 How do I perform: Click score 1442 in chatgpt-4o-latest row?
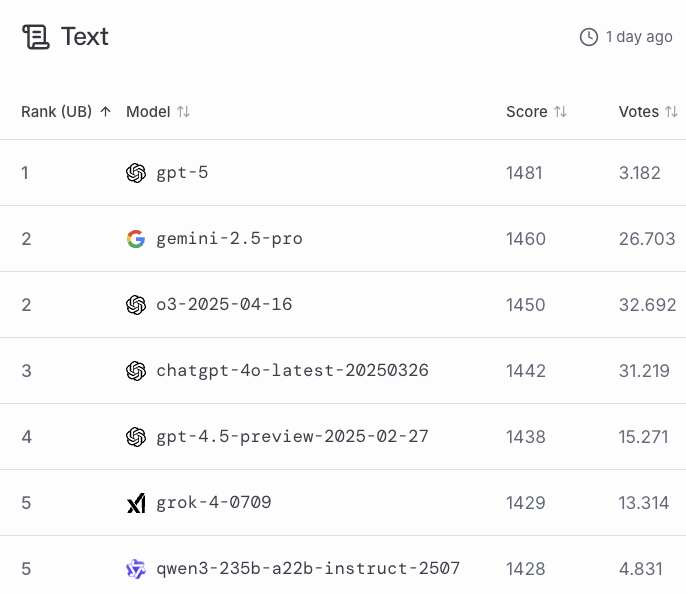tap(526, 371)
